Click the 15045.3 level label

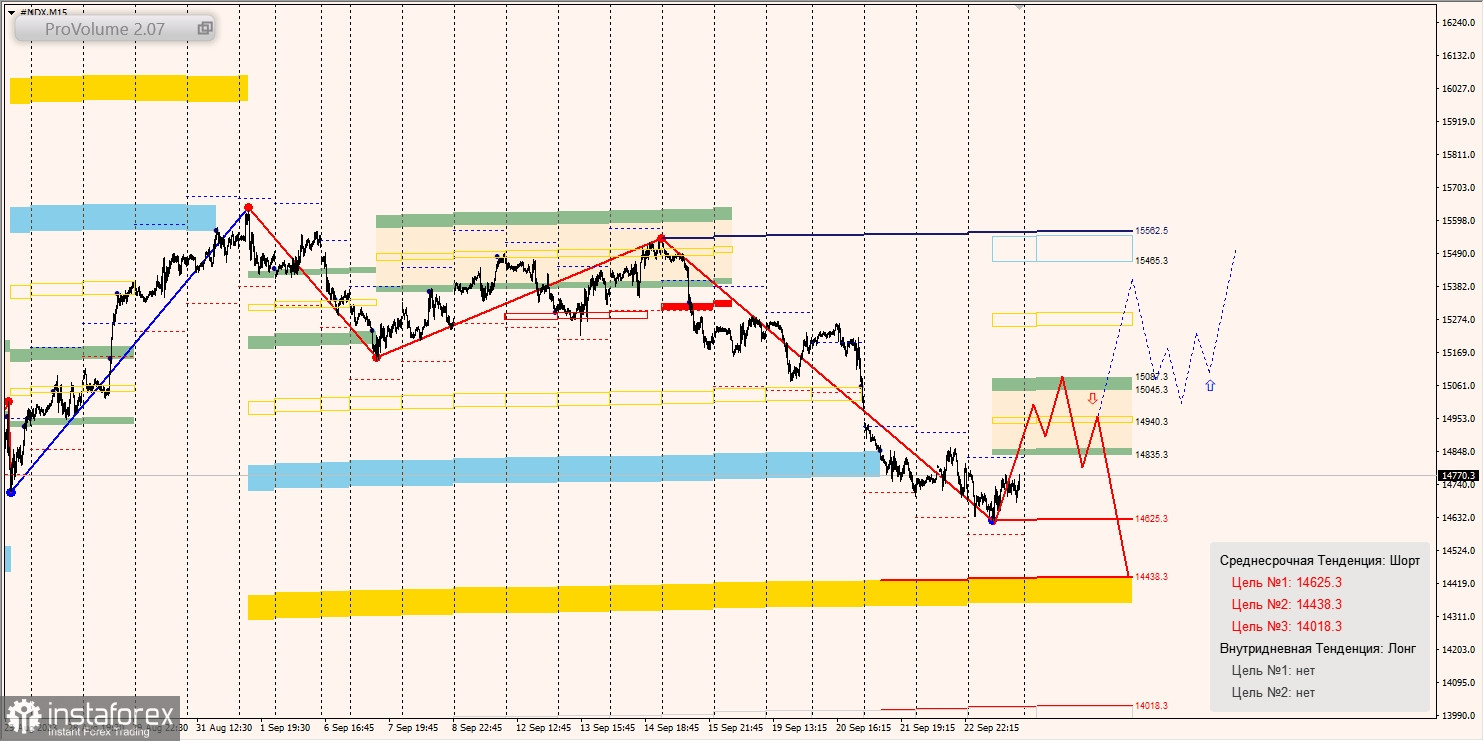point(1152,389)
